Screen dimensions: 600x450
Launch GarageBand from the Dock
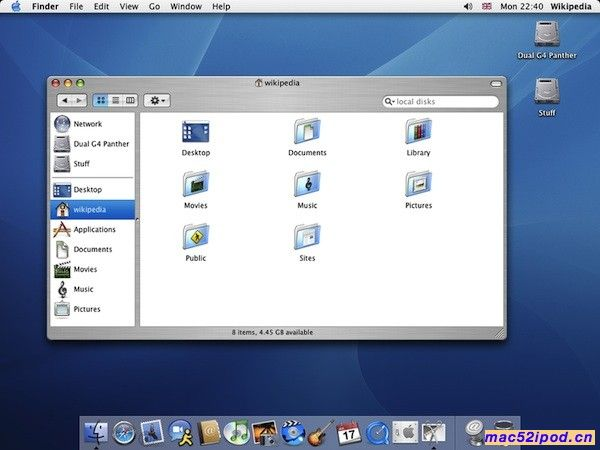point(321,433)
